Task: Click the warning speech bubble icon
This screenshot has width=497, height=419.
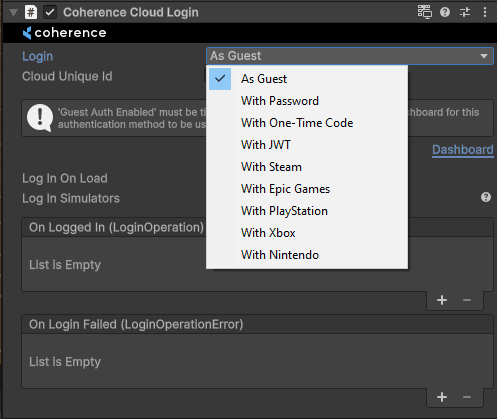Action: pos(40,118)
